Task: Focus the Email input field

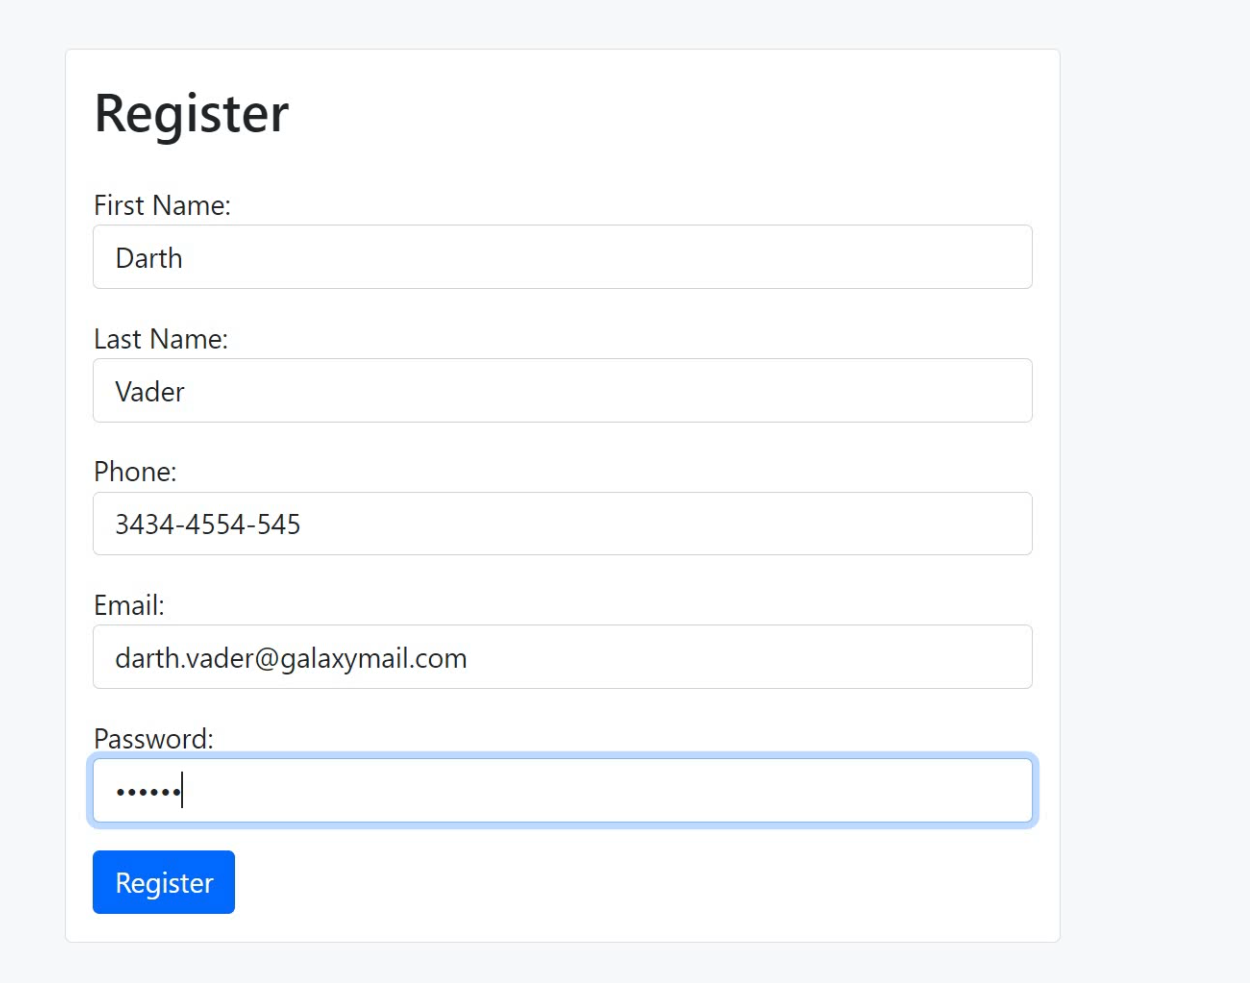Action: point(562,657)
